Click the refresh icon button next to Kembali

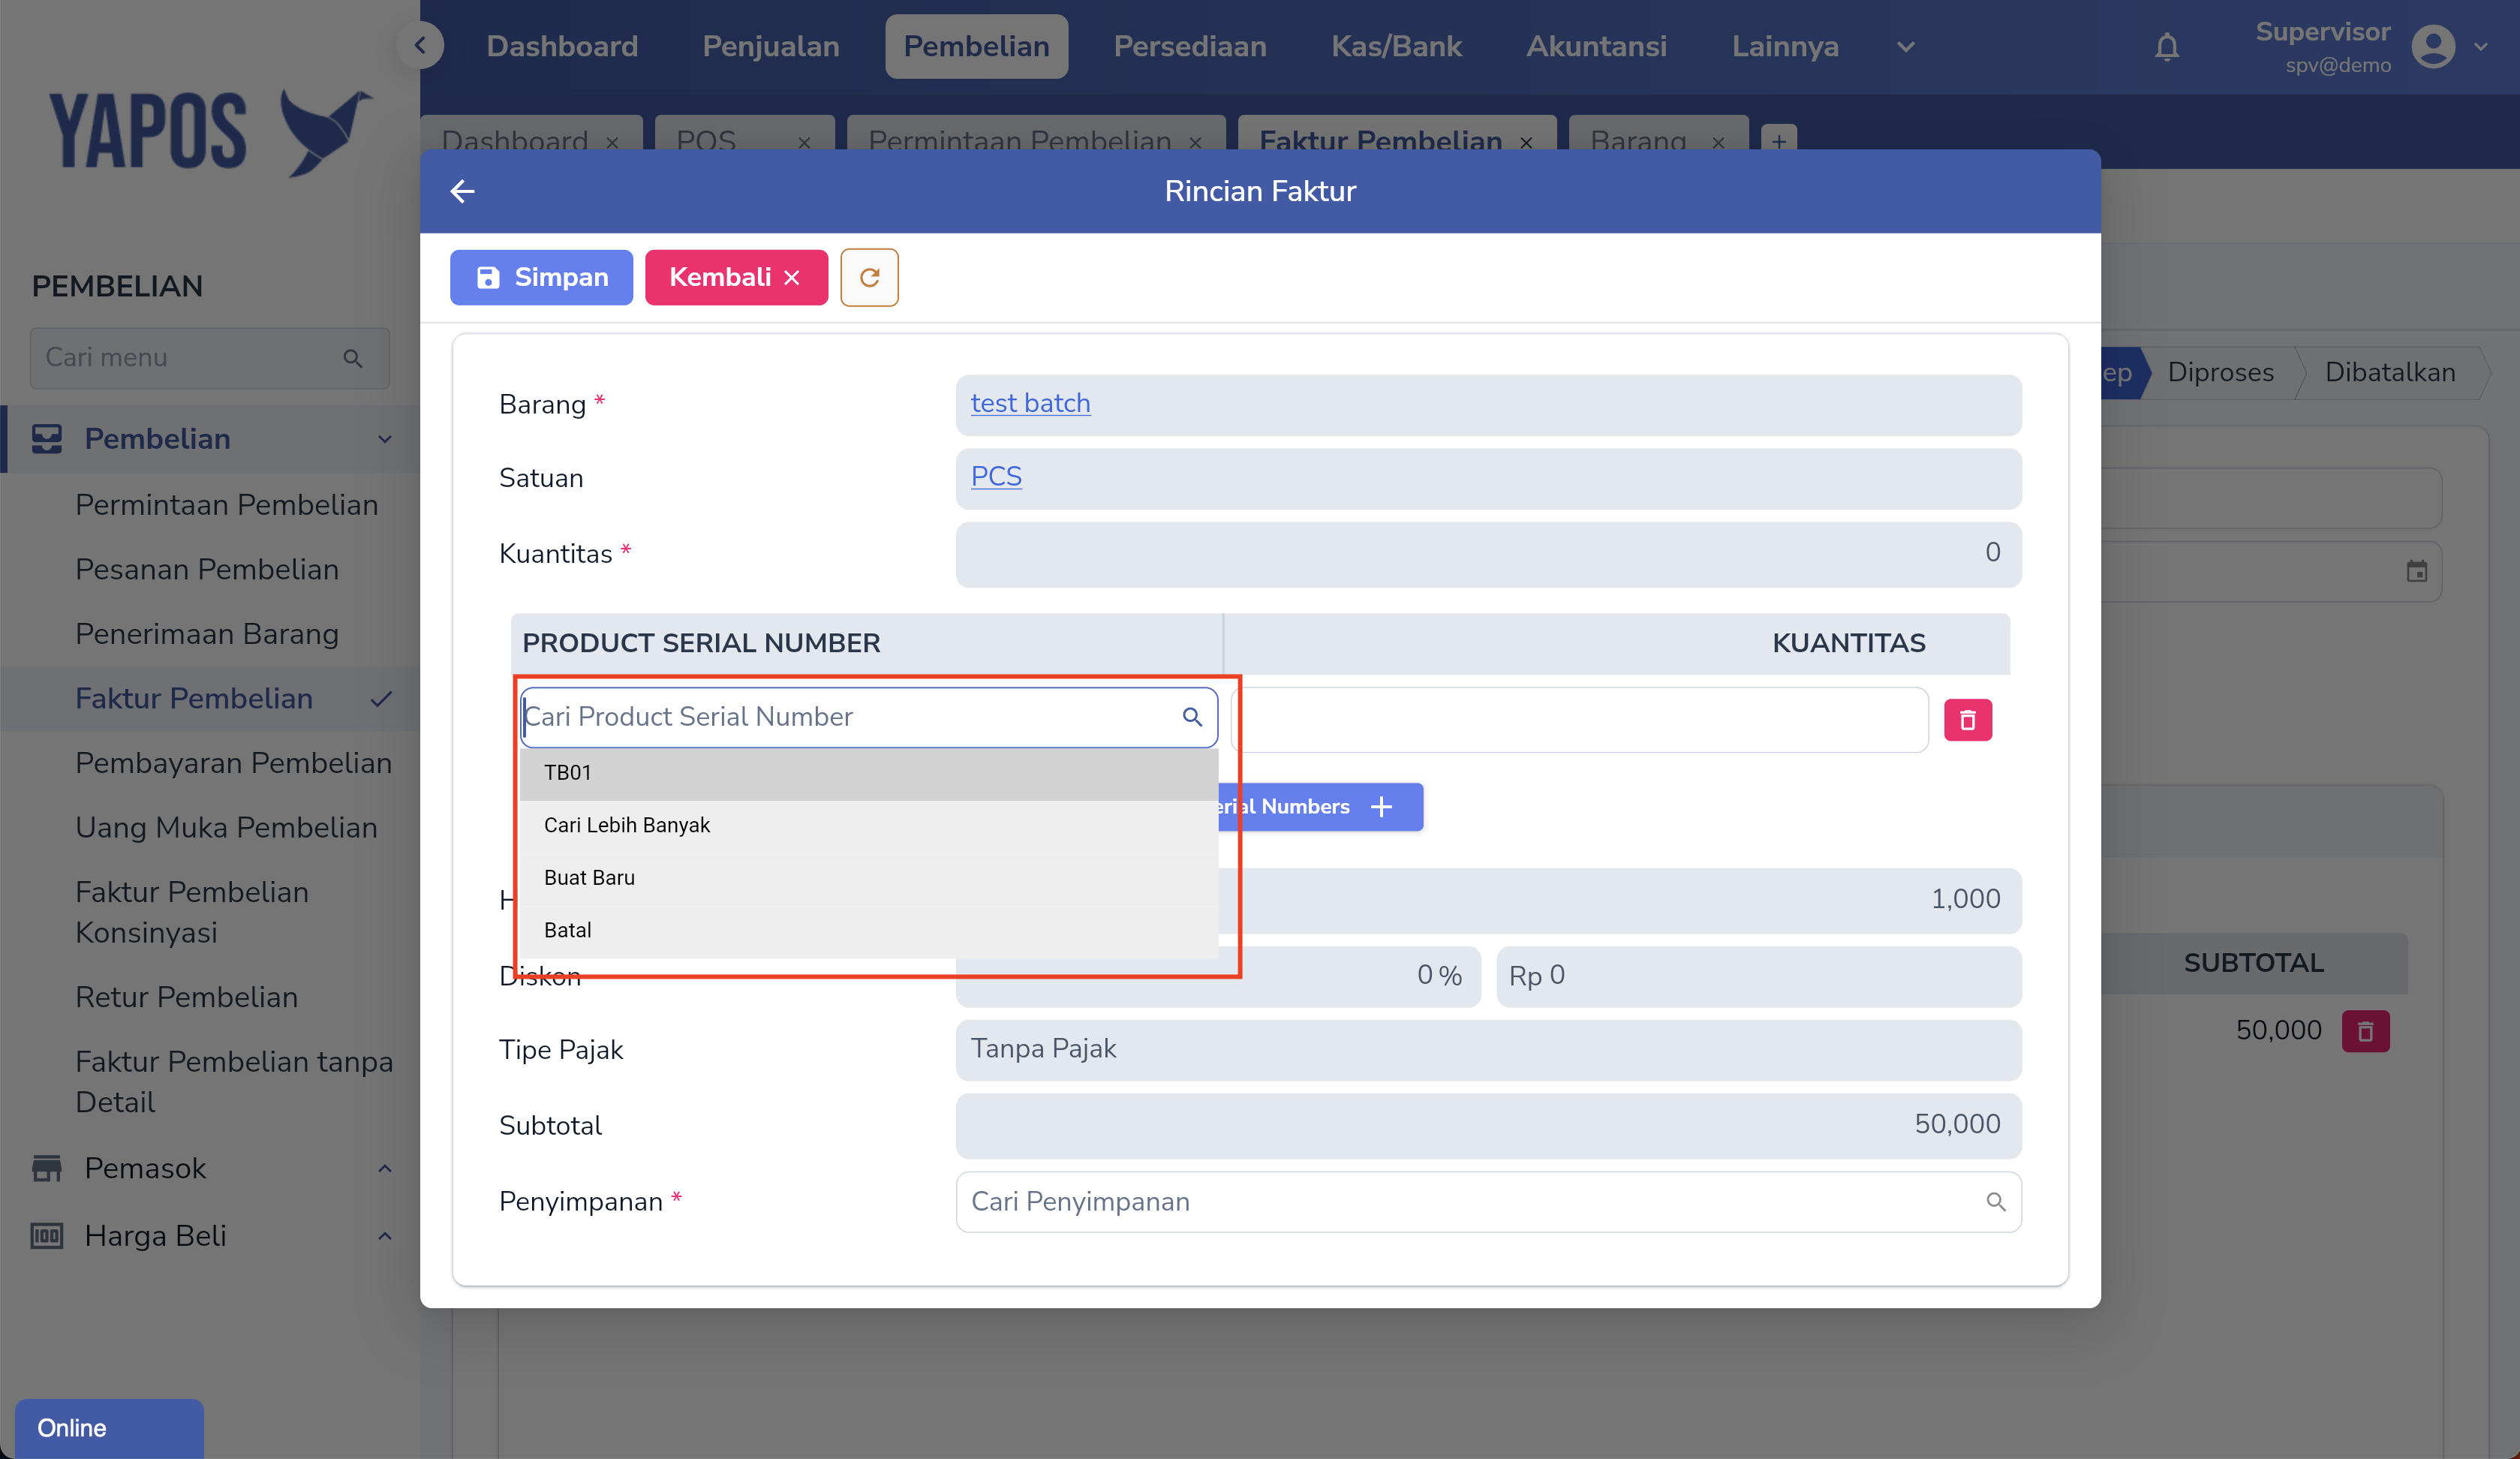pos(869,277)
